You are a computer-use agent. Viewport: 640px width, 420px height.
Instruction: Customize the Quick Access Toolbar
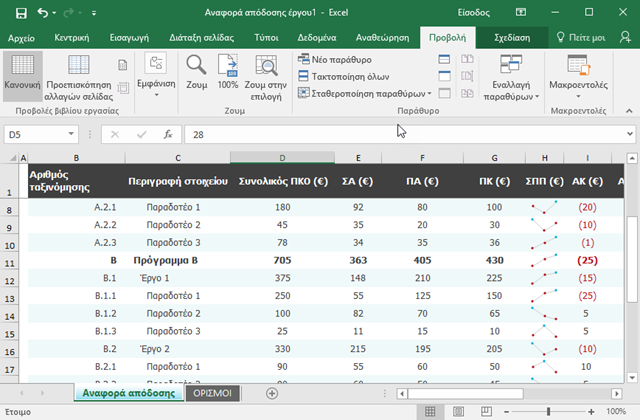[x=94, y=13]
